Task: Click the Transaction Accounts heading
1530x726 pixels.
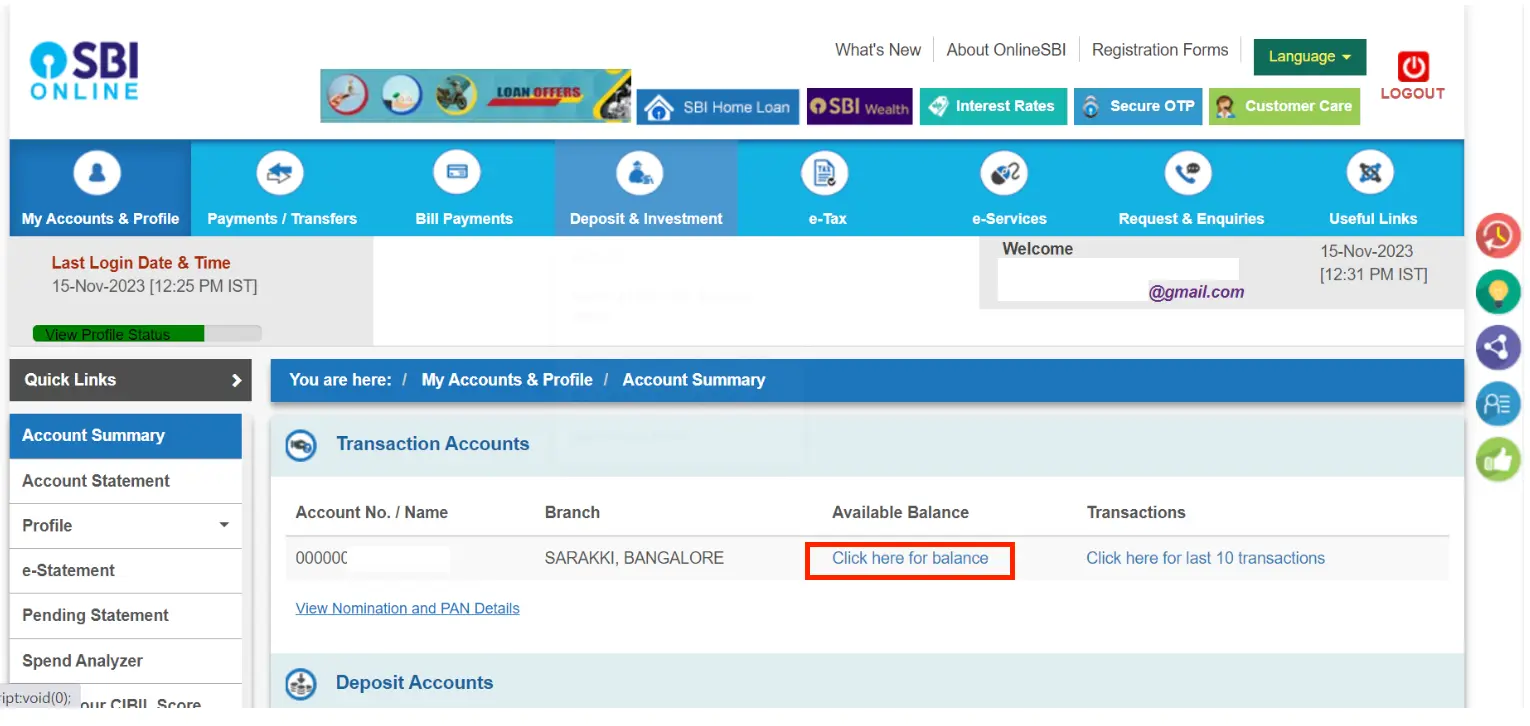Action: click(x=433, y=444)
